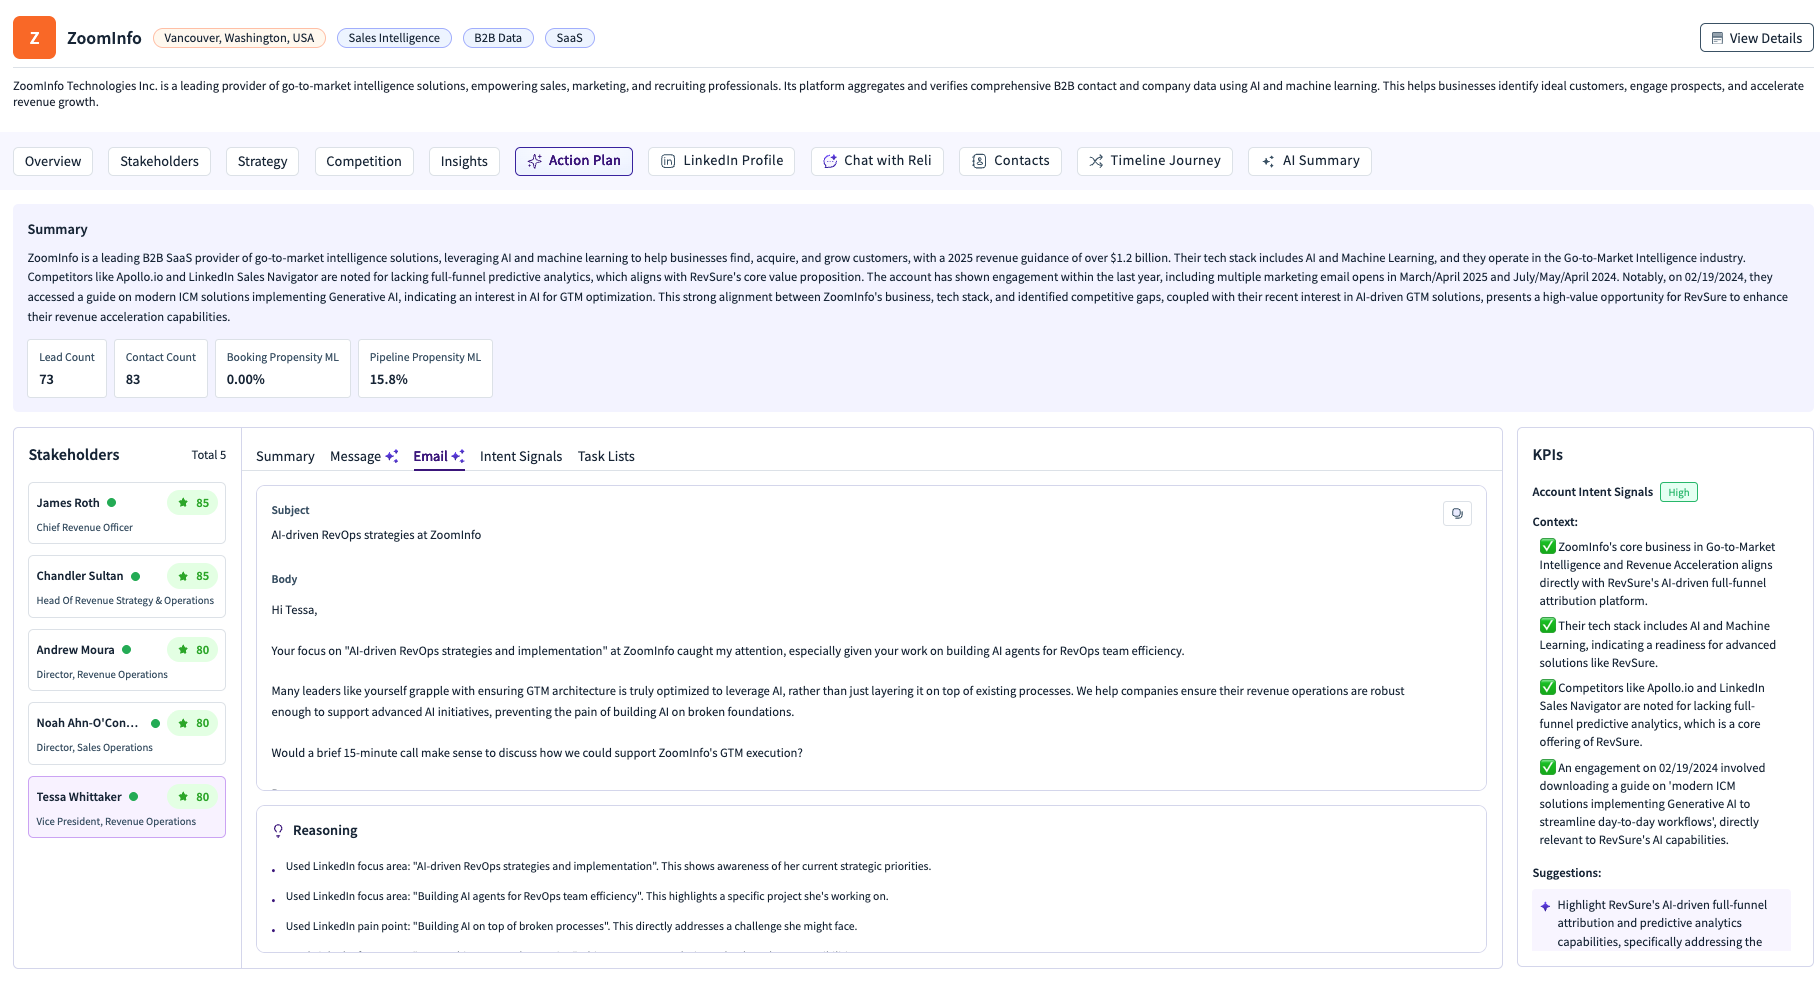Click the B2B Data tag

pyautogui.click(x=498, y=38)
